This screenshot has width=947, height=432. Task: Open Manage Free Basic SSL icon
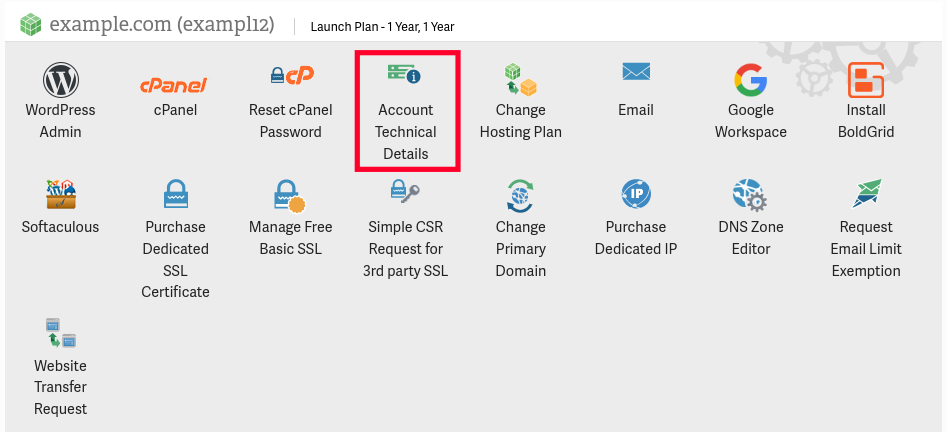coord(291,196)
